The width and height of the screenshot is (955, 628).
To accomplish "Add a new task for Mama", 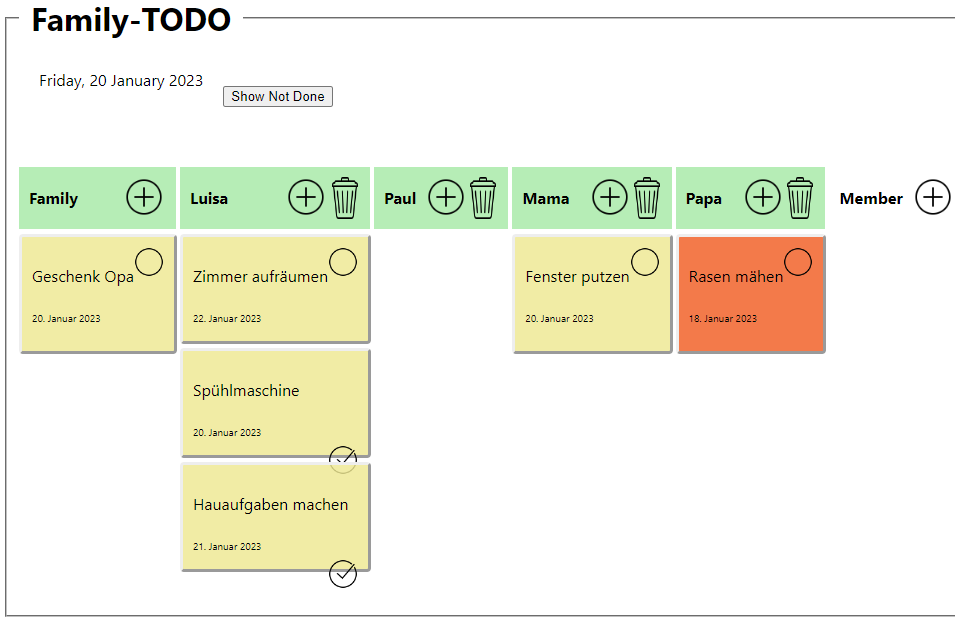I will point(610,197).
